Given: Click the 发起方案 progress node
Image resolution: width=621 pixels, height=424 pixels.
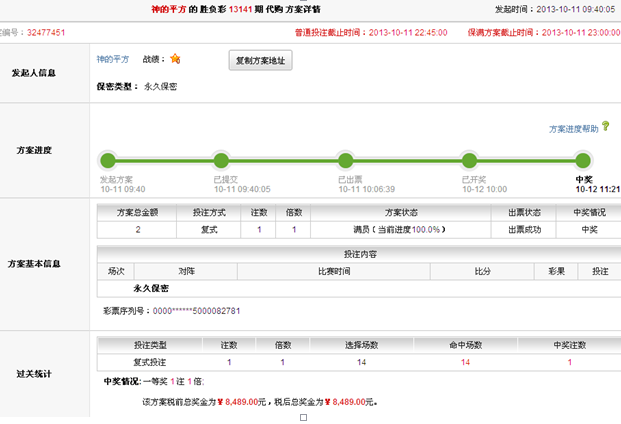Looking at the screenshot, I should tap(108, 160).
